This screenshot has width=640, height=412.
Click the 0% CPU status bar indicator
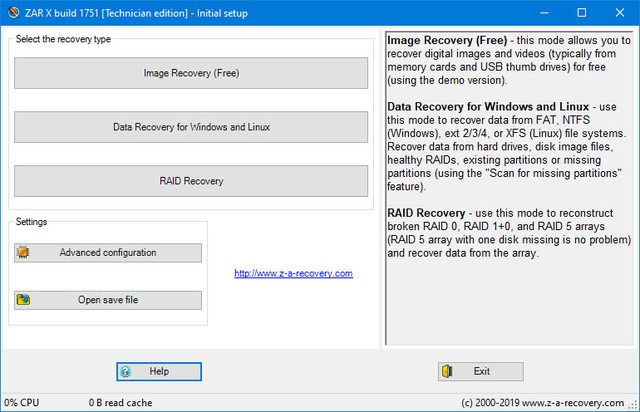[22, 402]
